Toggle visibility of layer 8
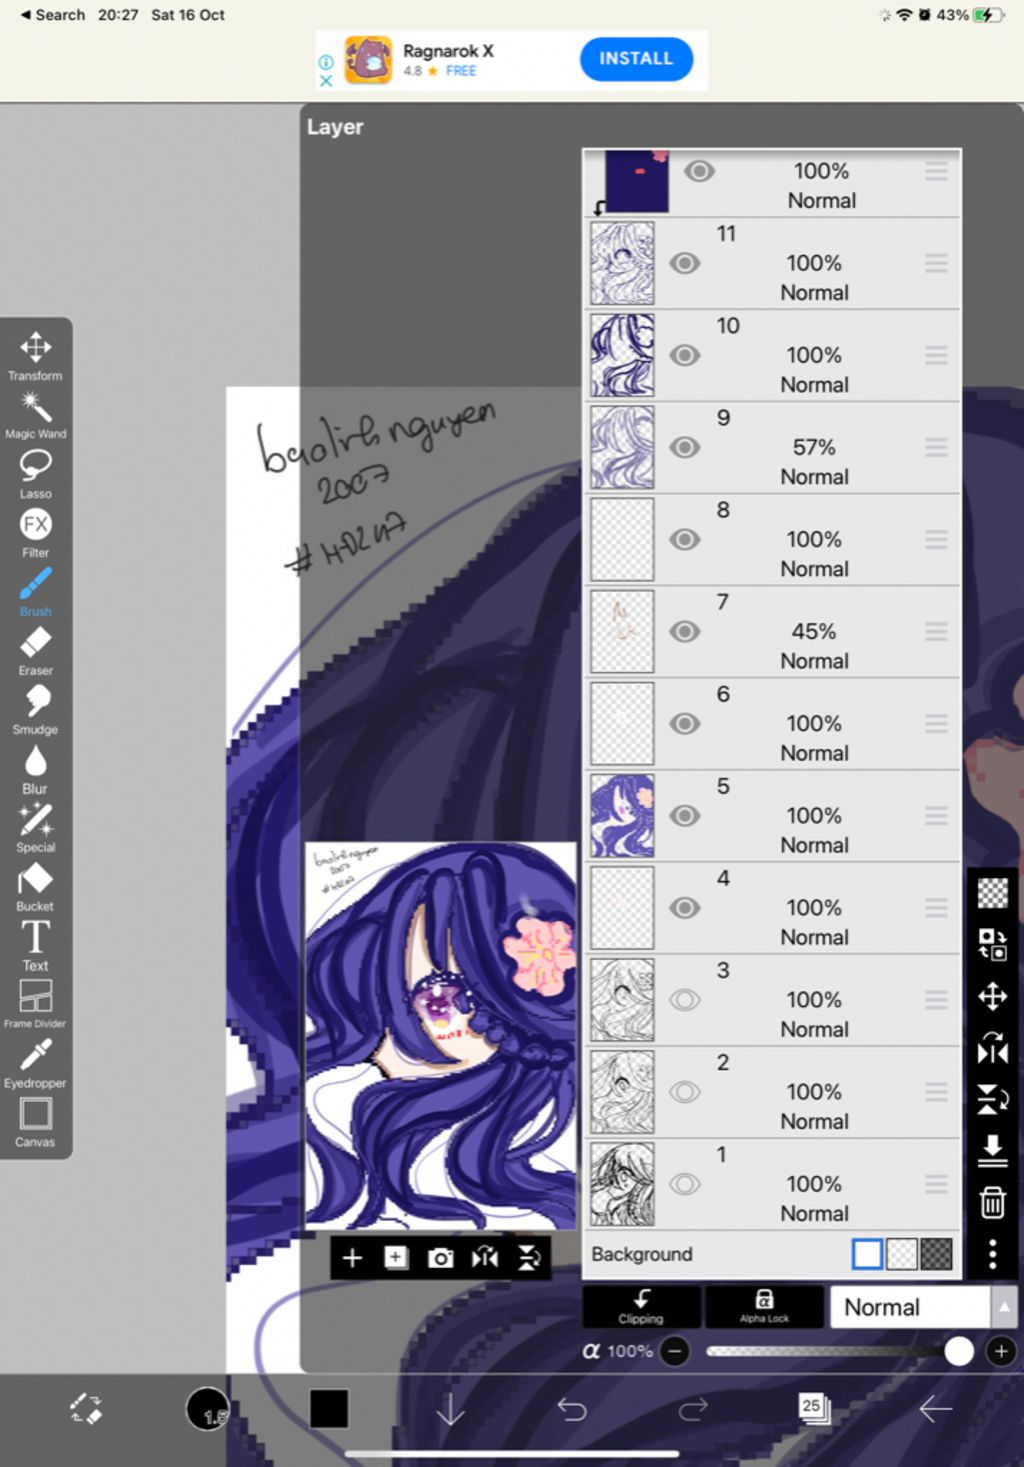 pyautogui.click(x=685, y=539)
